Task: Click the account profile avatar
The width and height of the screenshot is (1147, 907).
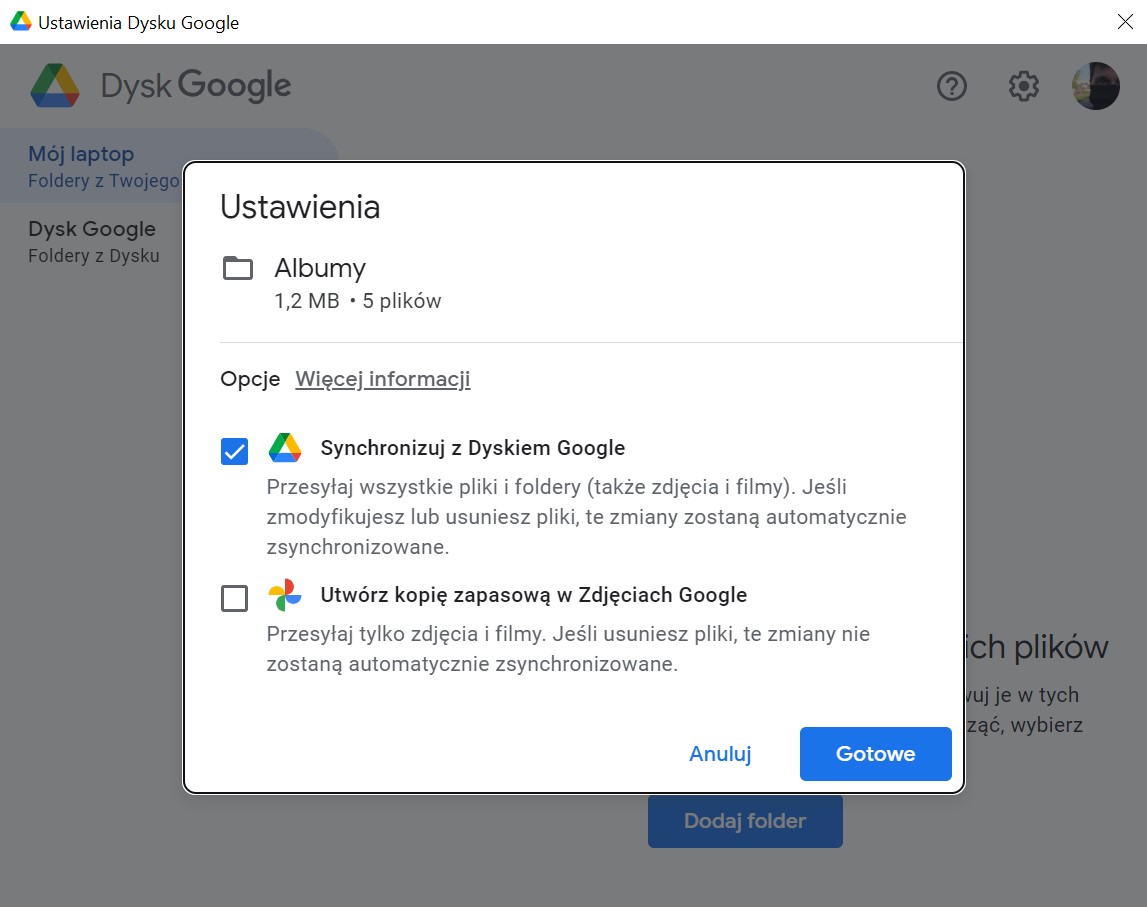Action: pyautogui.click(x=1095, y=86)
